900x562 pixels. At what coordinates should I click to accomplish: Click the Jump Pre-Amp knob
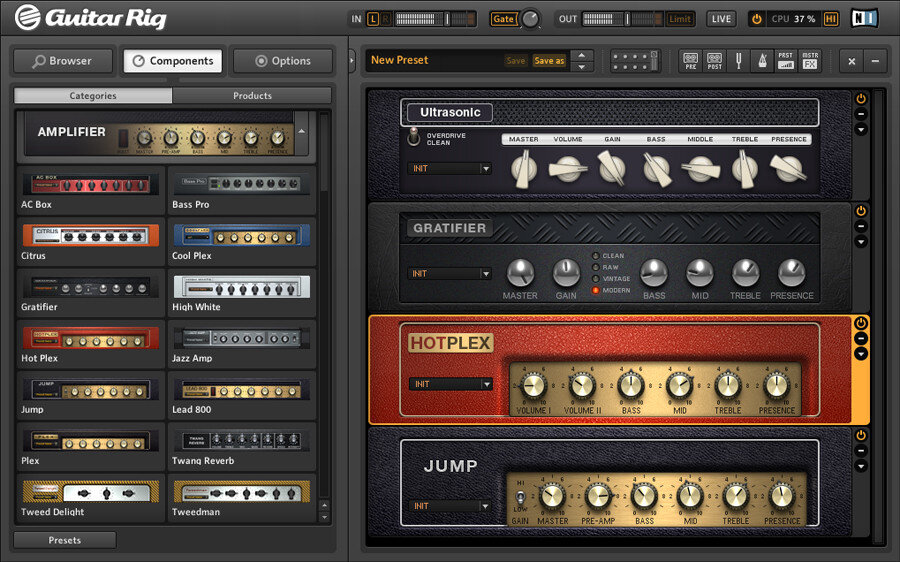point(598,496)
